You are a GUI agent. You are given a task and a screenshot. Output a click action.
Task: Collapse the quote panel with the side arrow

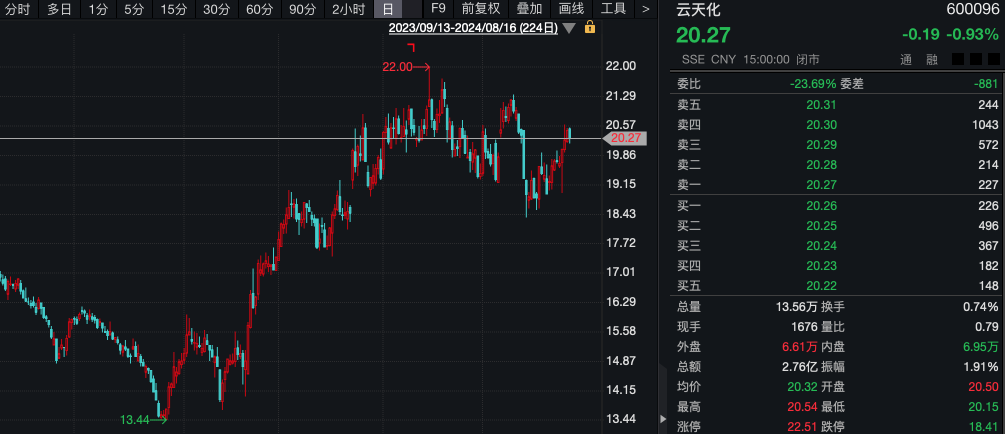click(x=663, y=419)
